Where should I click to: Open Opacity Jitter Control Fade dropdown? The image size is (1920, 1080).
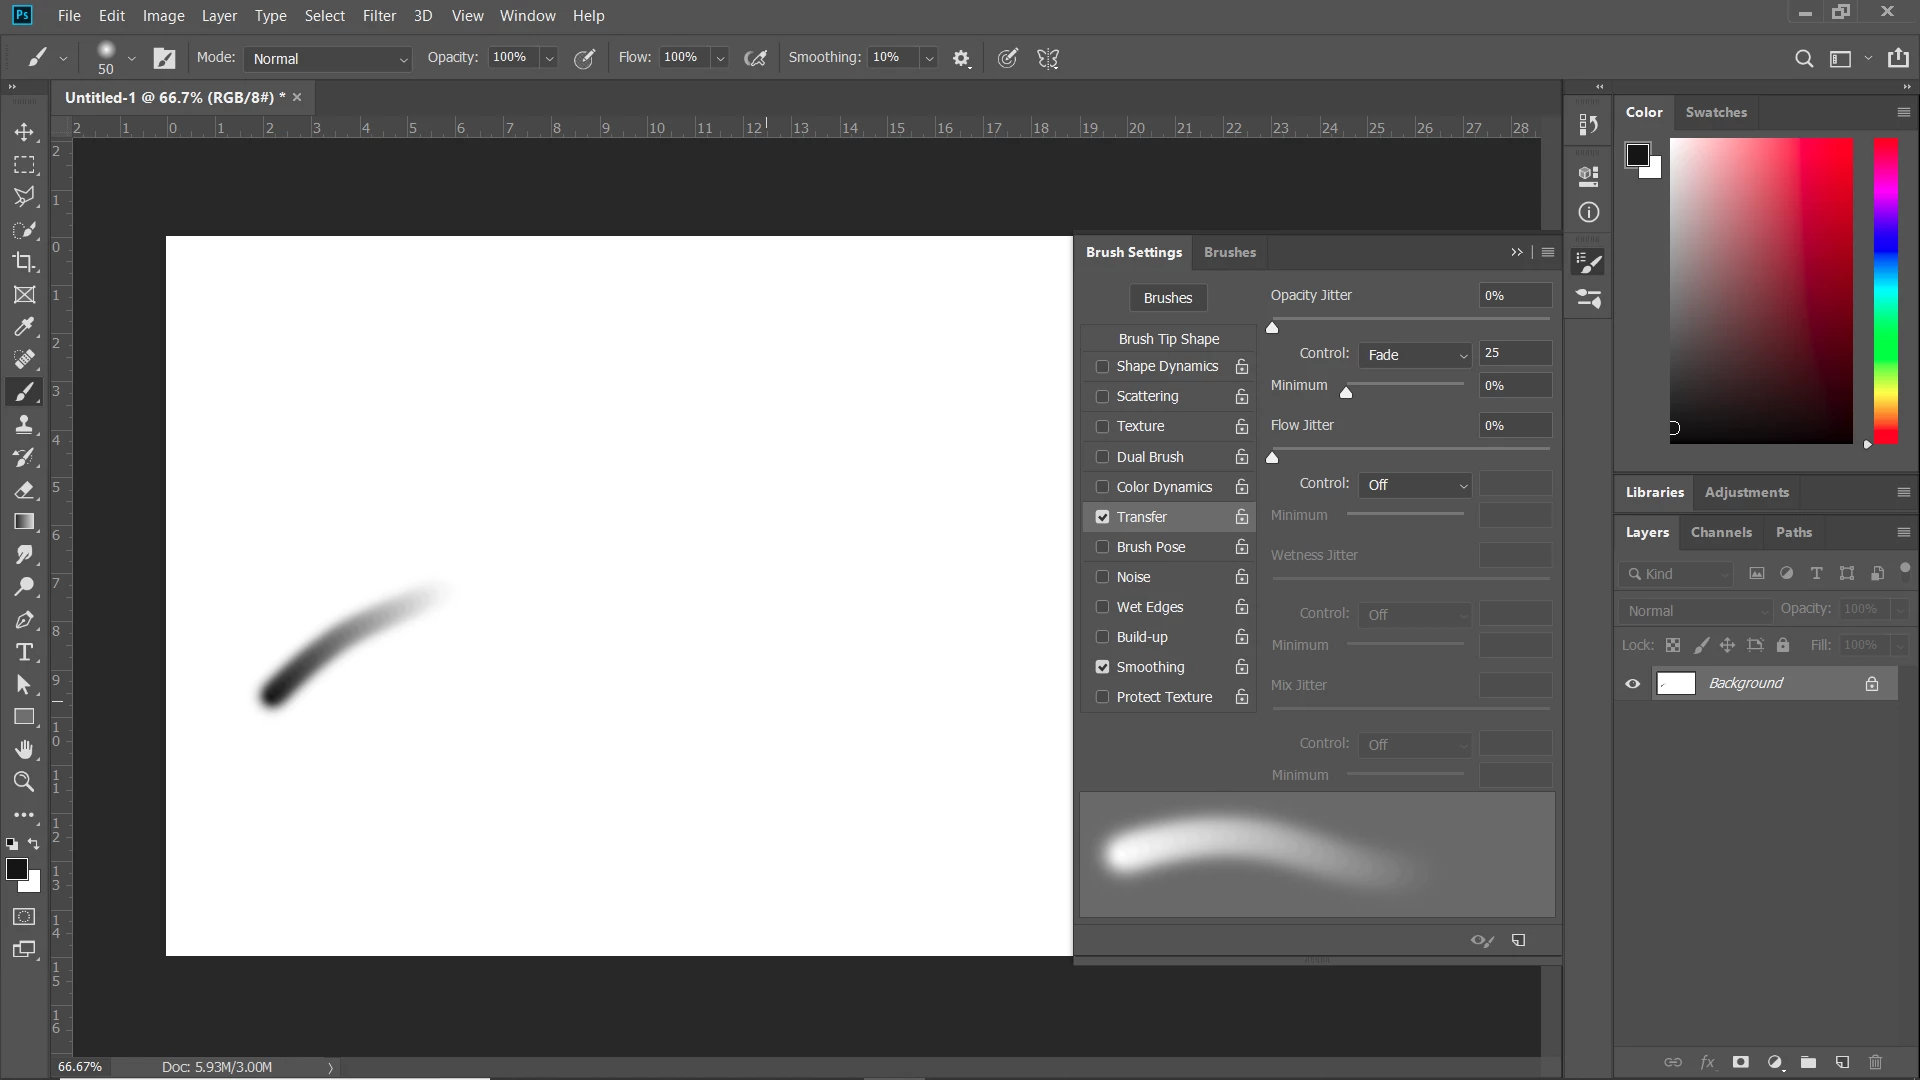[x=1416, y=355]
